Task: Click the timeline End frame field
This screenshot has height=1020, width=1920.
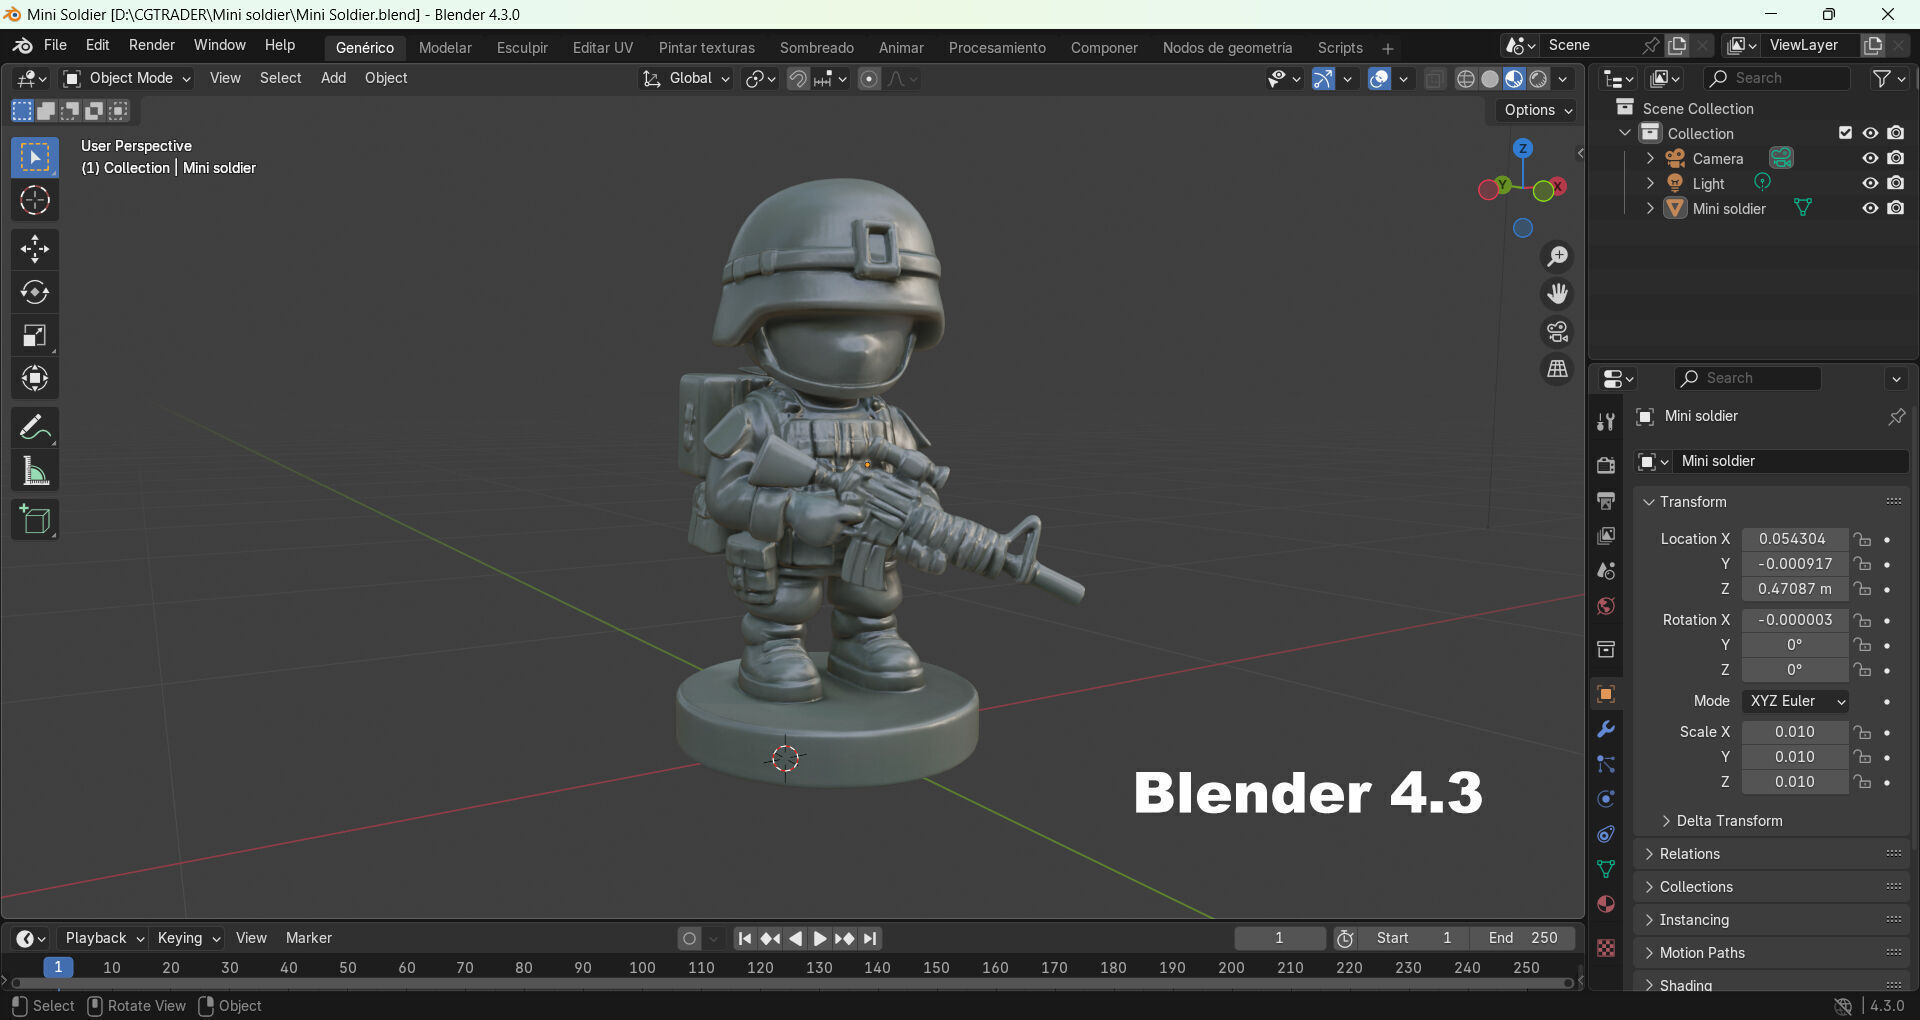Action: coord(1523,938)
